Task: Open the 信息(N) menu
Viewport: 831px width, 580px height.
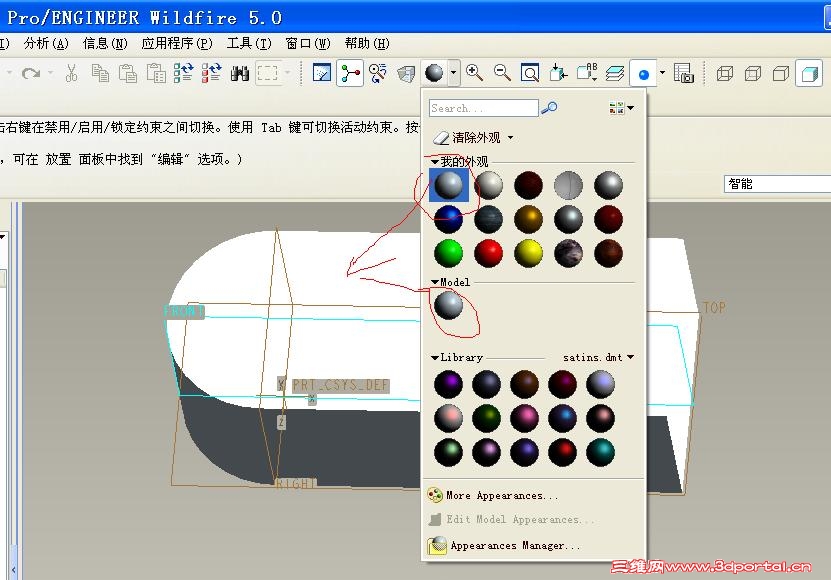Action: (105, 43)
